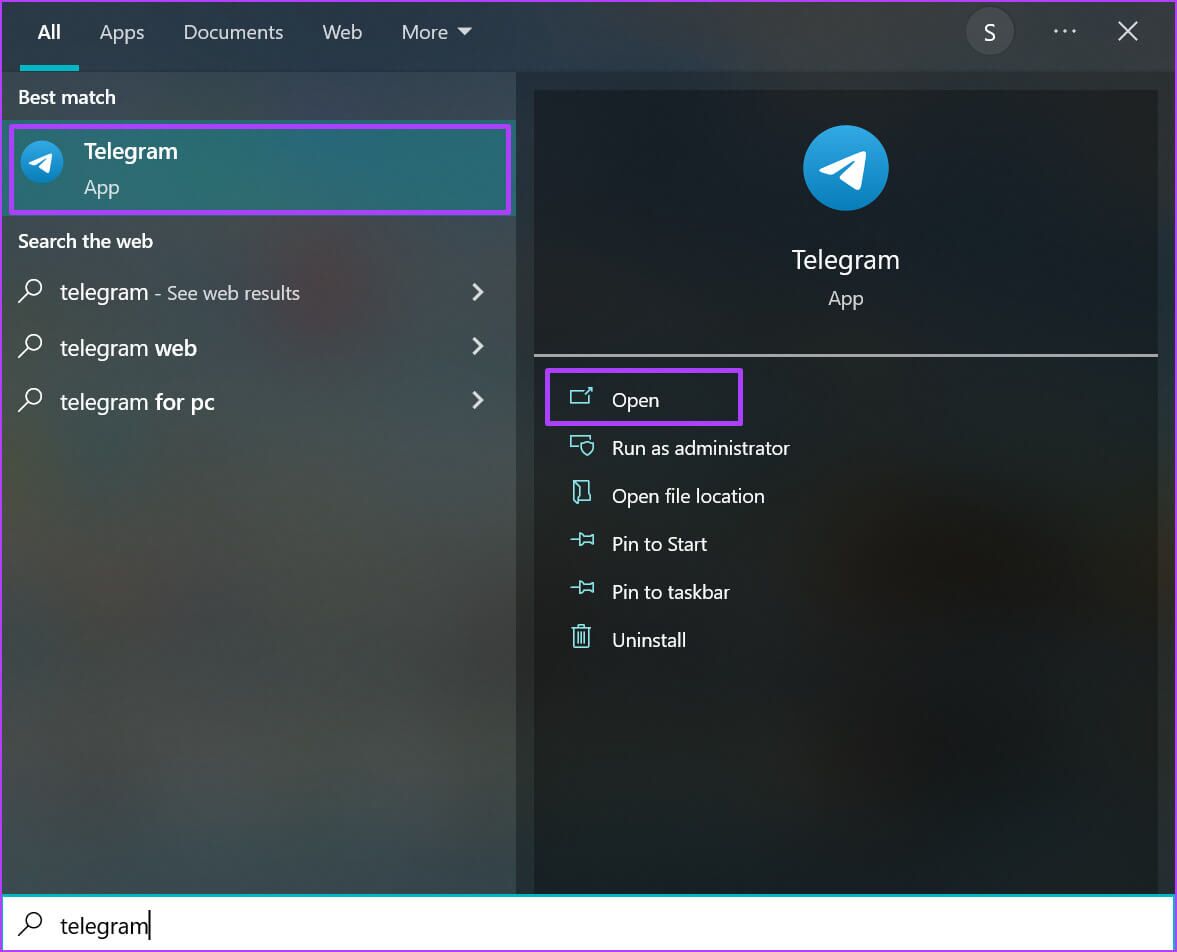Click the search box magnifier icon
1177x952 pixels.
click(x=31, y=923)
